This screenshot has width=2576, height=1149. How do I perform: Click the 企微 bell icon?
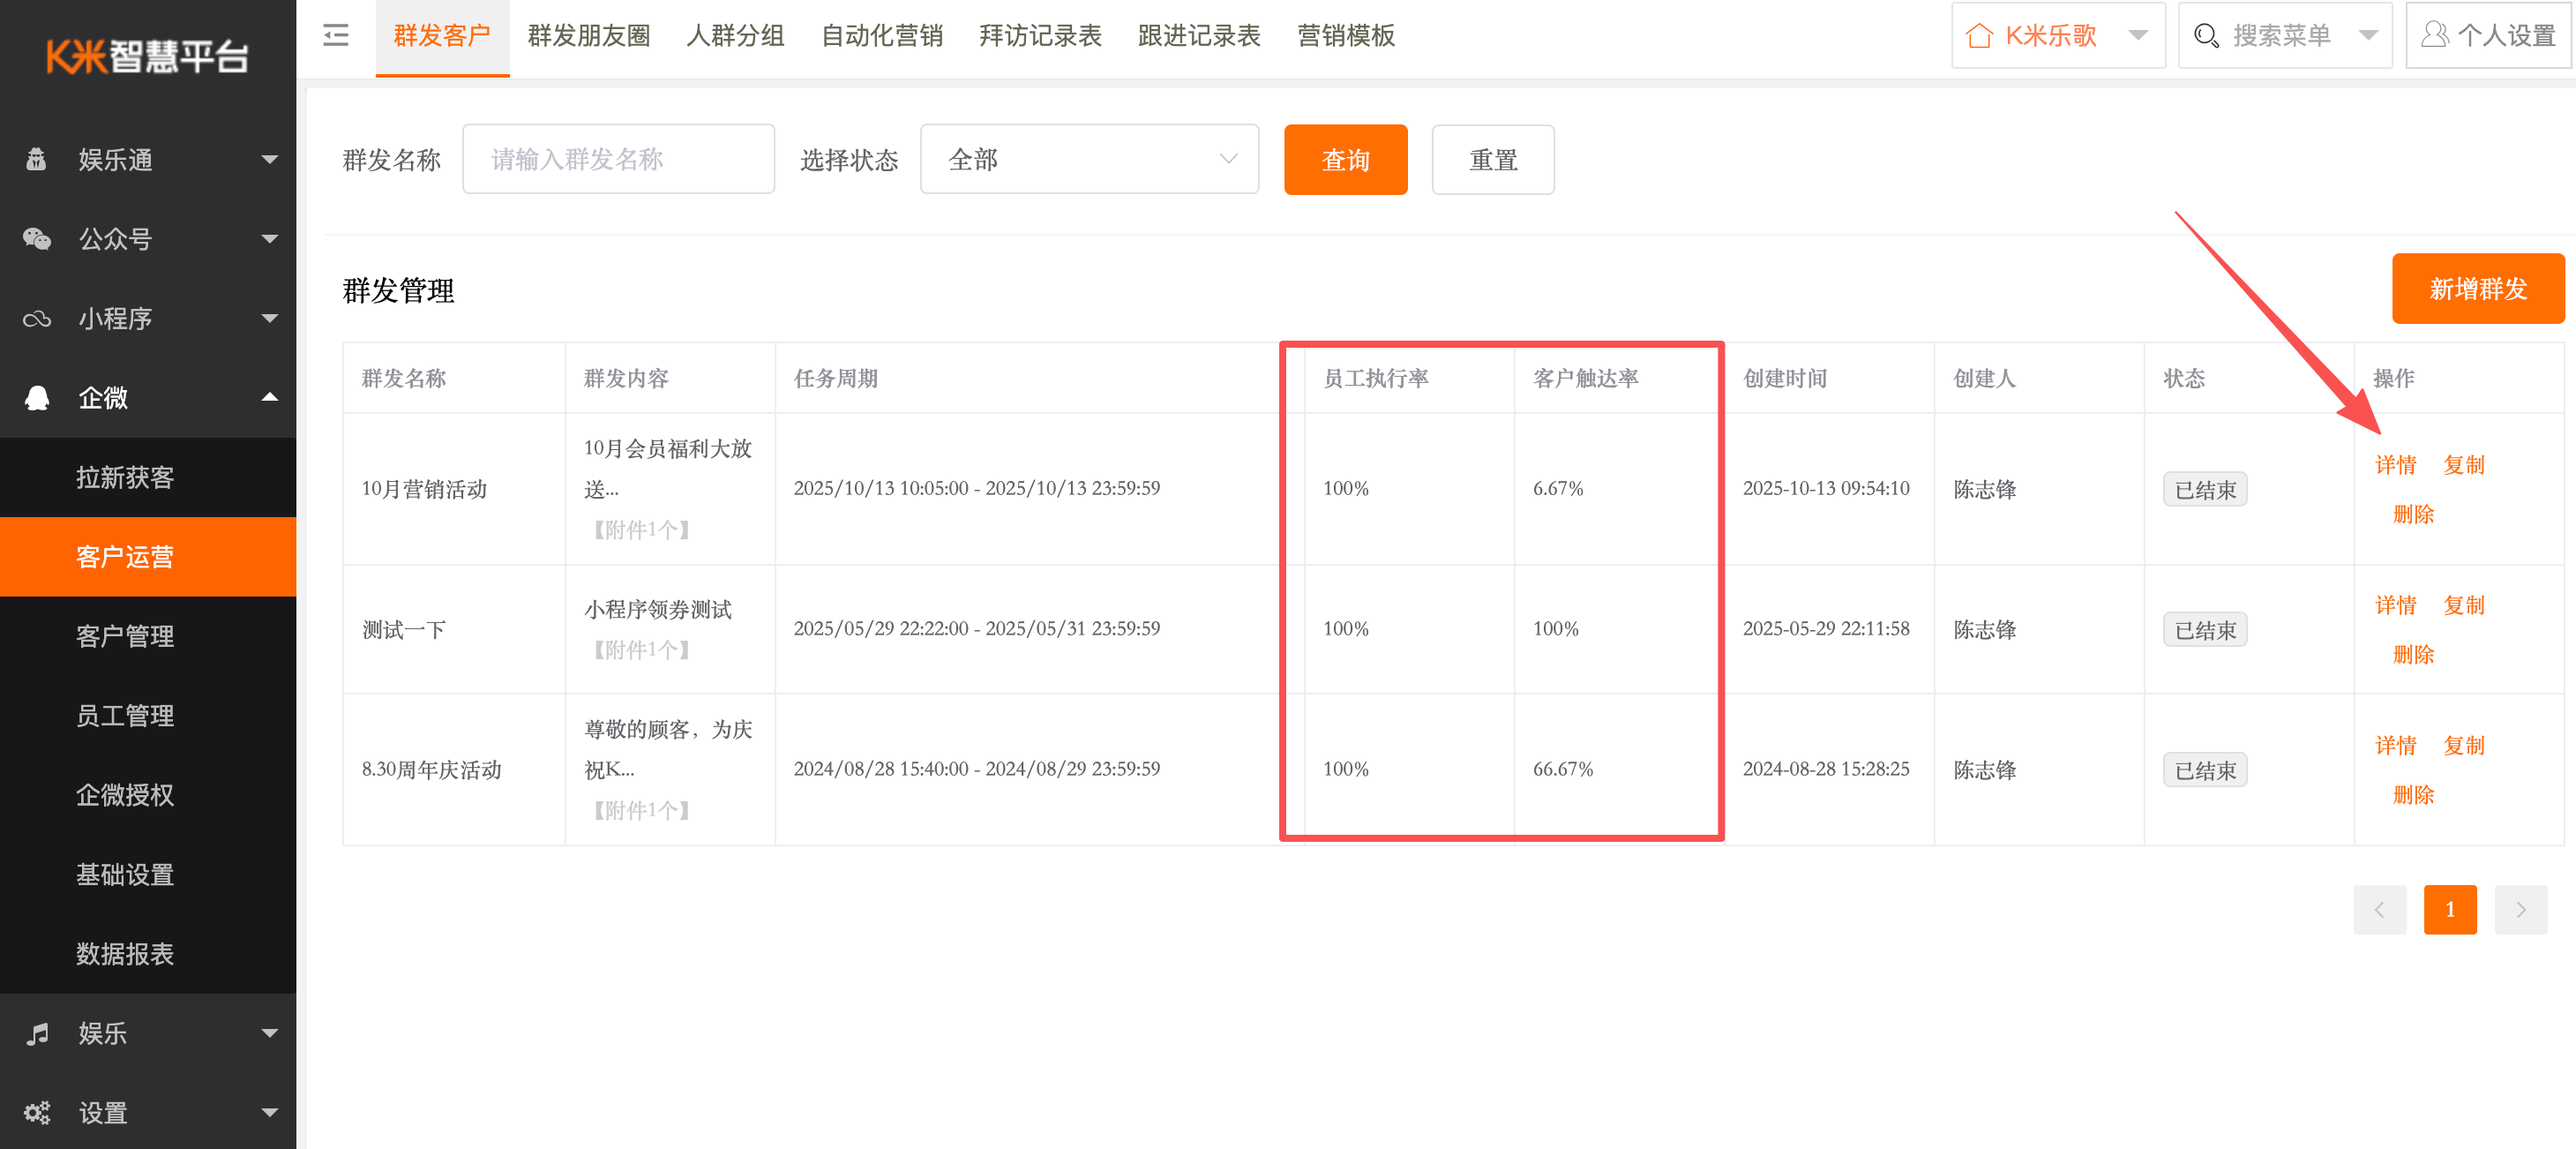coord(37,398)
